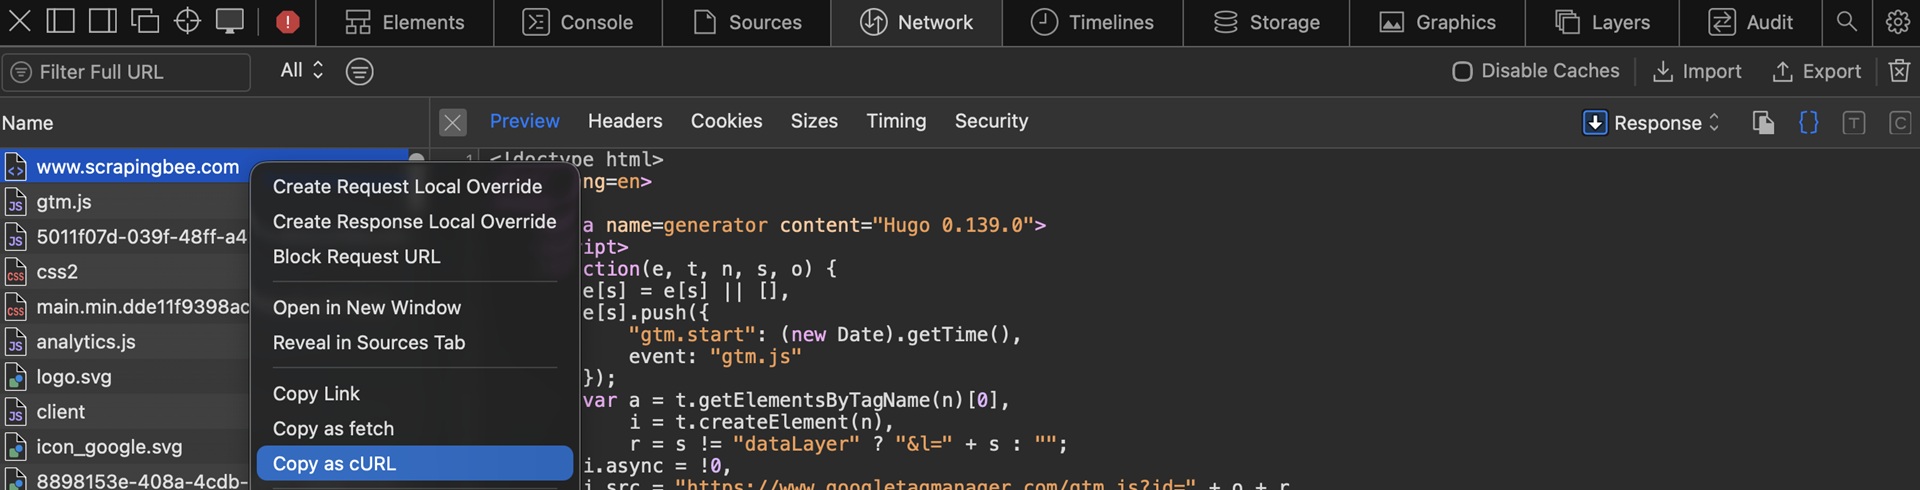The height and width of the screenshot is (490, 1920).
Task: Choose Copy as fetch menu item
Action: (x=414, y=429)
